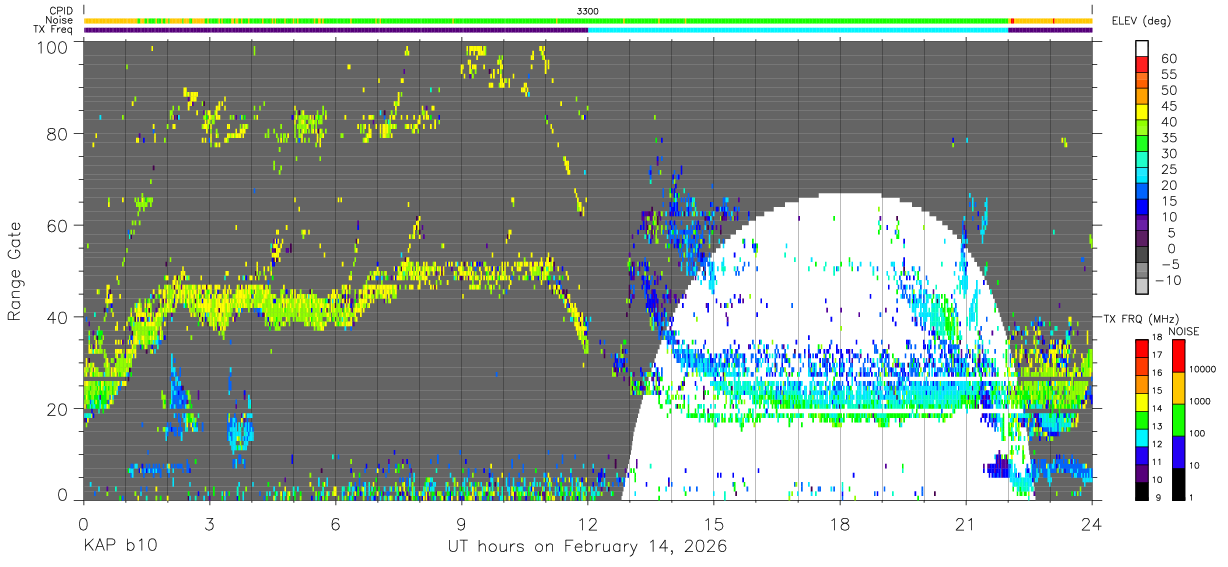Pick the black segment of TX FRQ colorbar
The image size is (1228, 567).
[x=1142, y=490]
